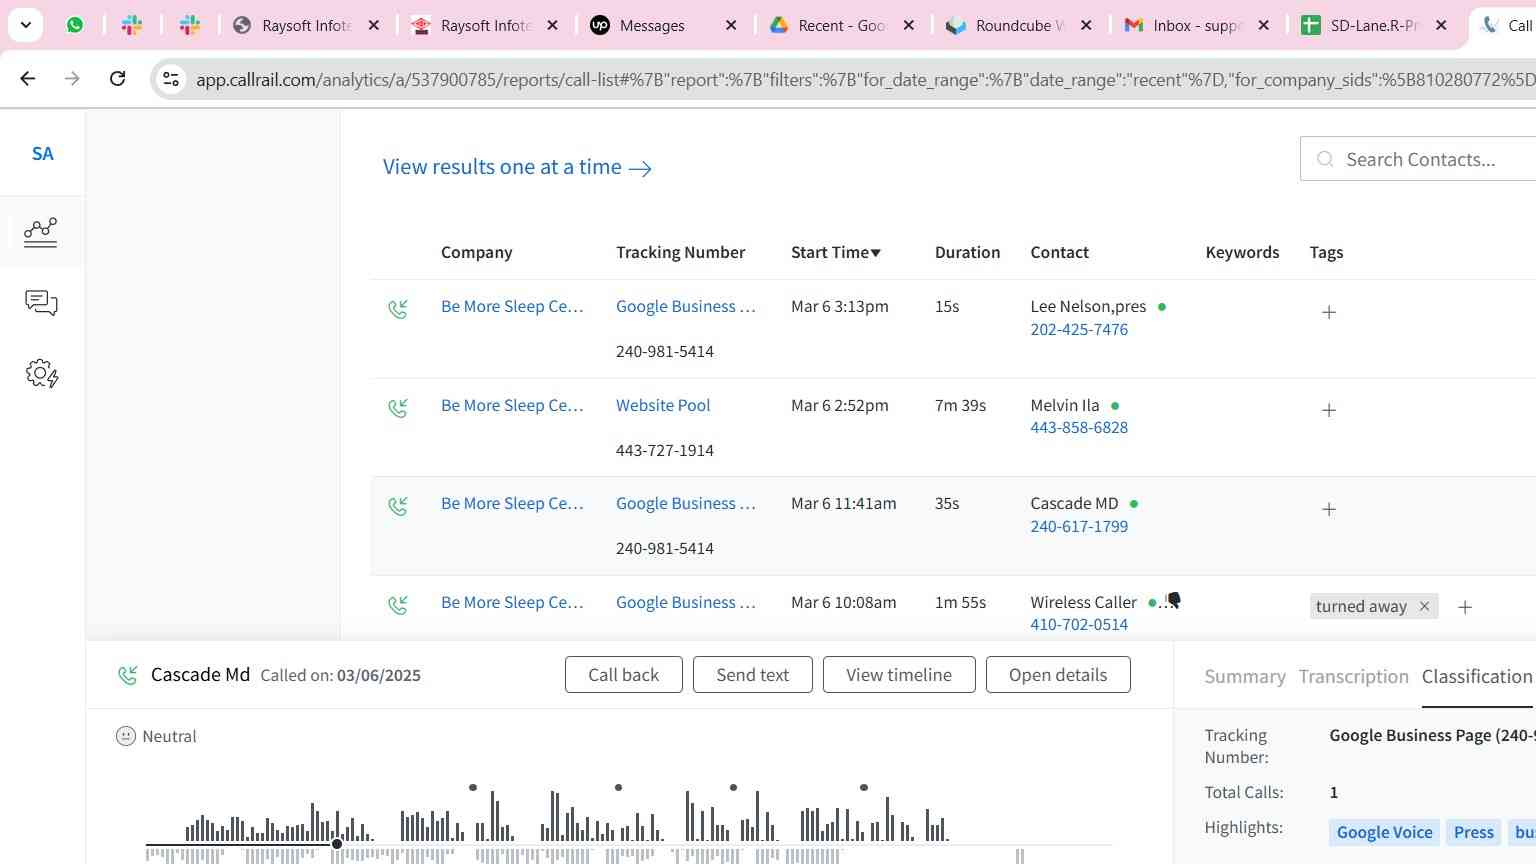Image resolution: width=1536 pixels, height=864 pixels.
Task: Click the Search Contacts field
Action: [x=1420, y=159]
